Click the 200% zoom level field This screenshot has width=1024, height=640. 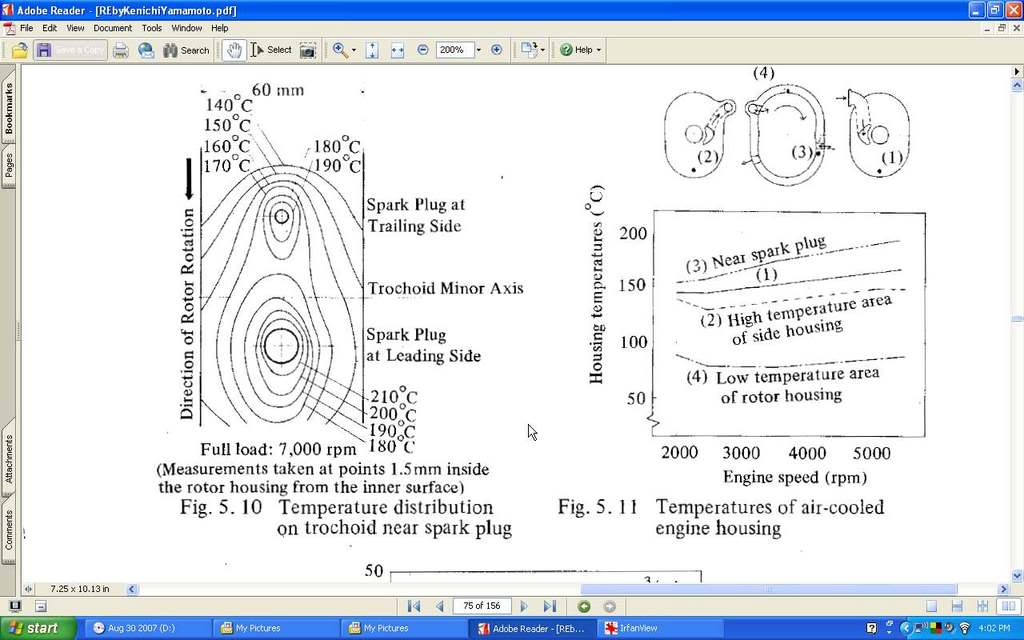click(x=455, y=50)
